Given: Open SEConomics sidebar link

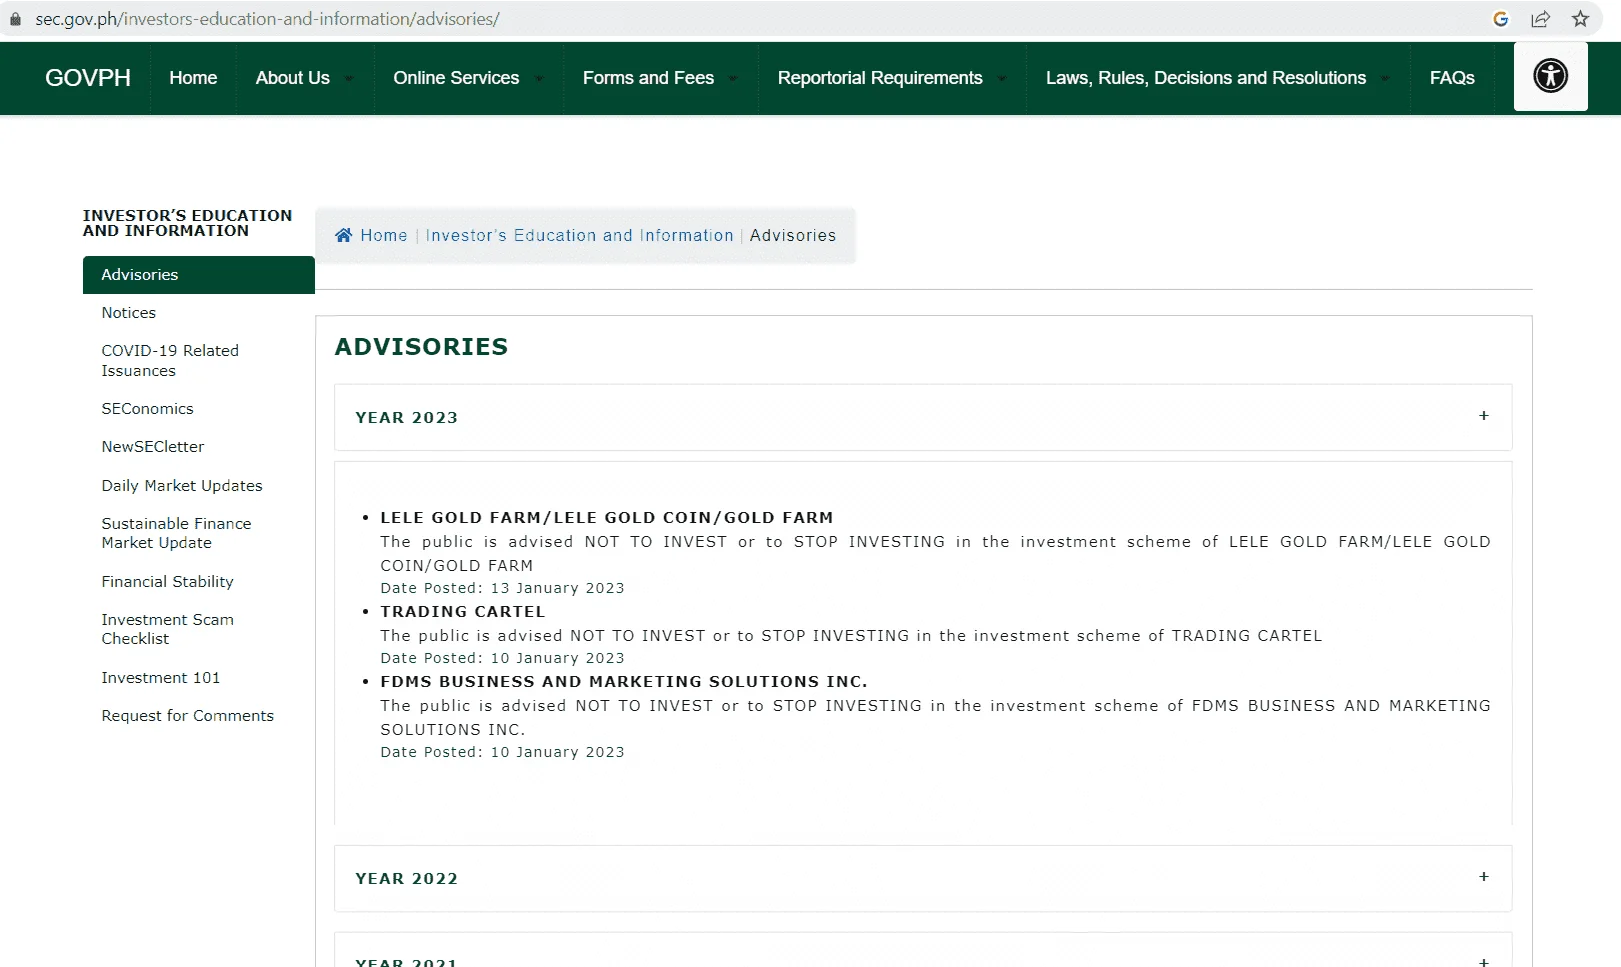Looking at the screenshot, I should pyautogui.click(x=148, y=409).
